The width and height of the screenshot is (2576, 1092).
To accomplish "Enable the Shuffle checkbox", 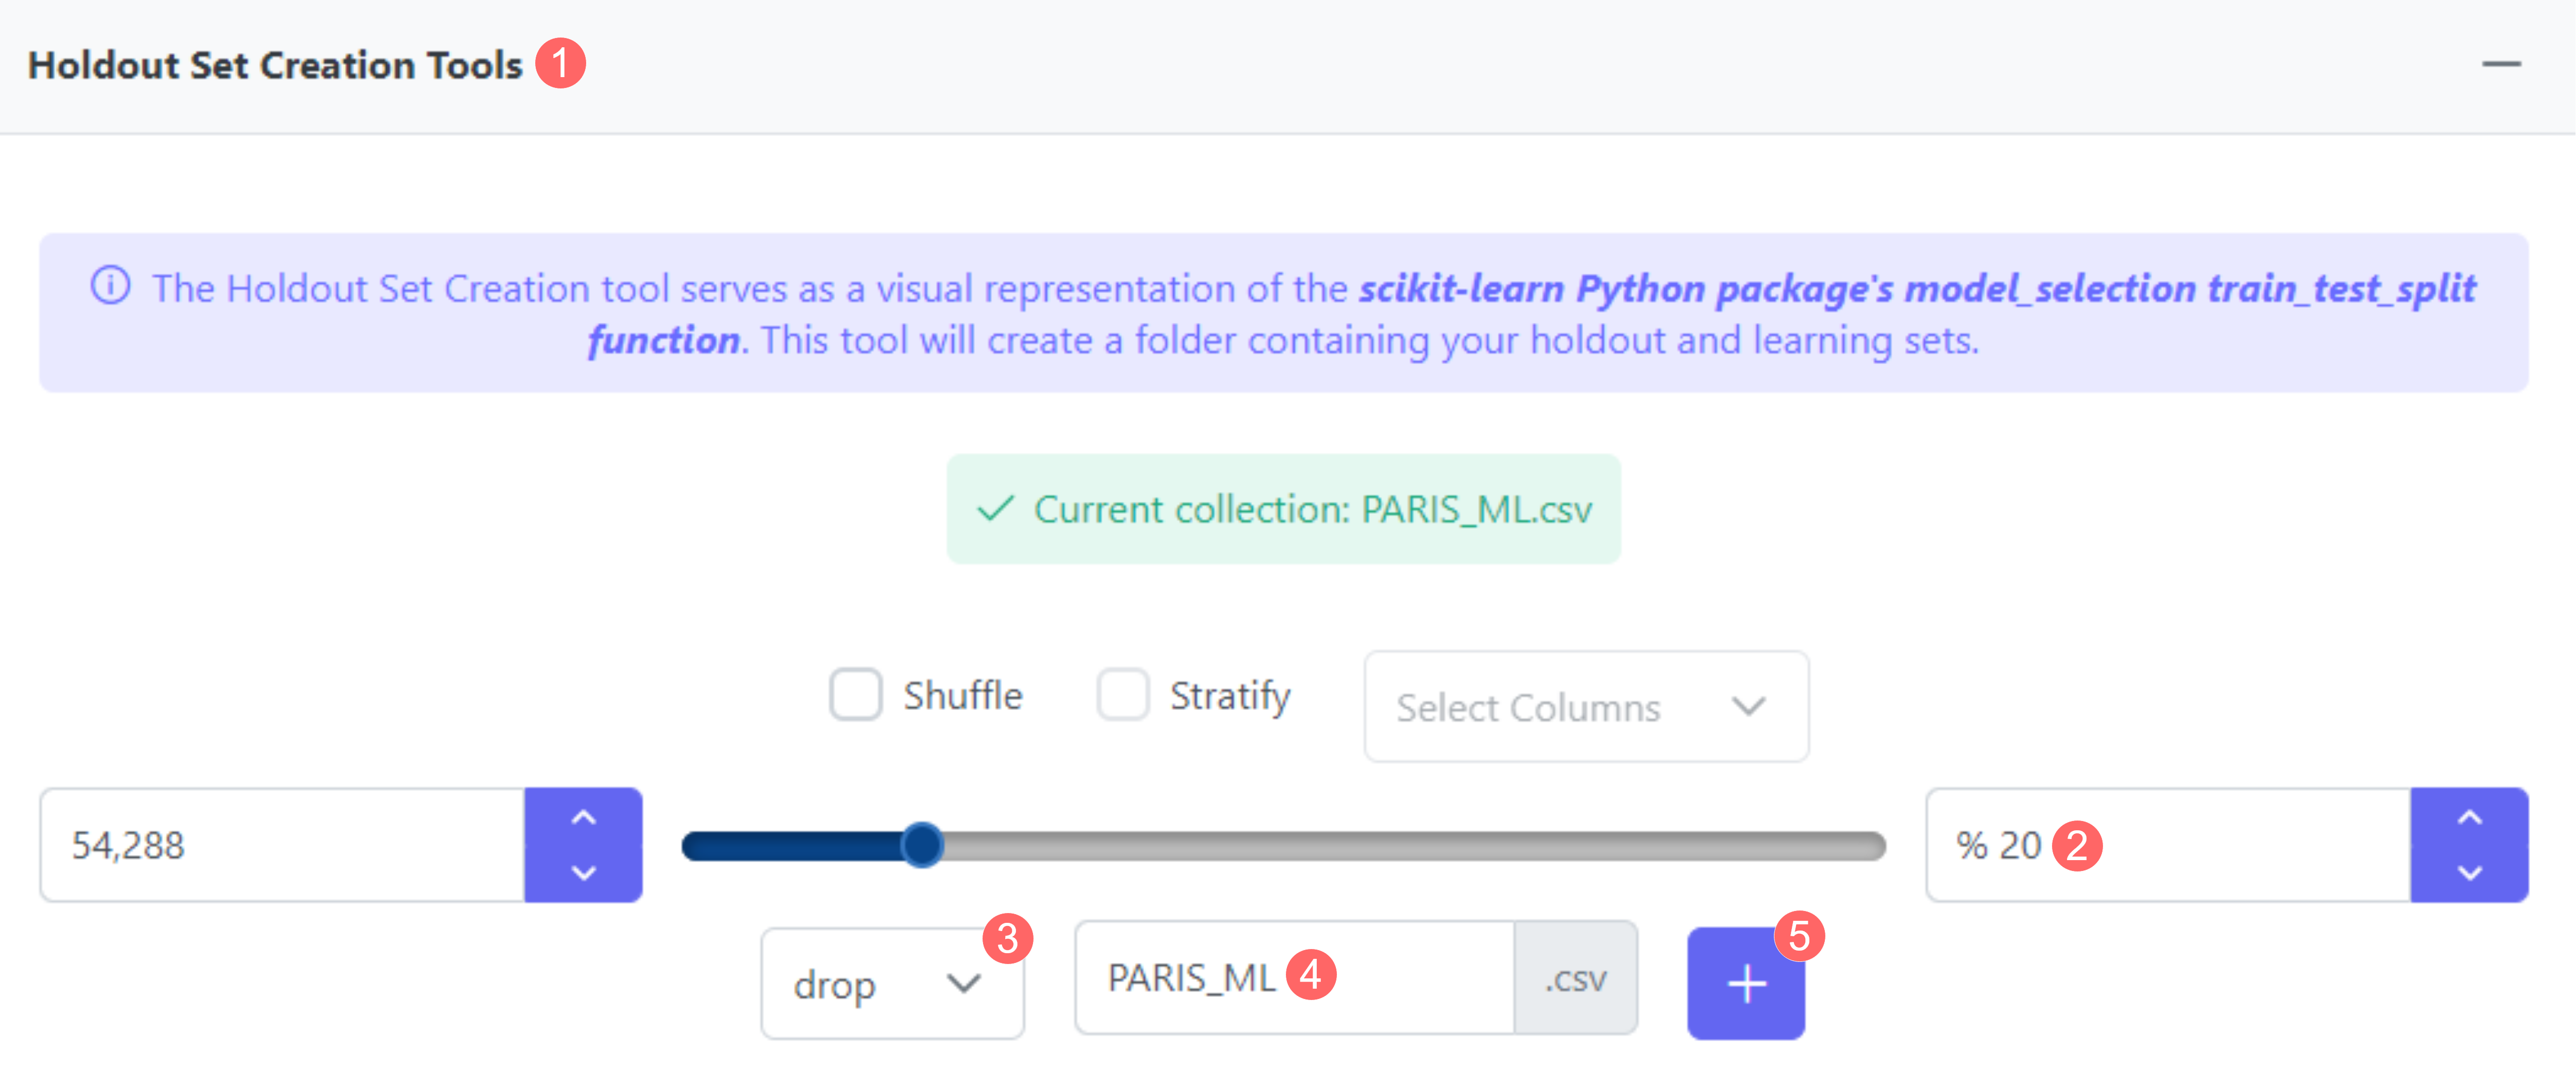I will coord(855,695).
